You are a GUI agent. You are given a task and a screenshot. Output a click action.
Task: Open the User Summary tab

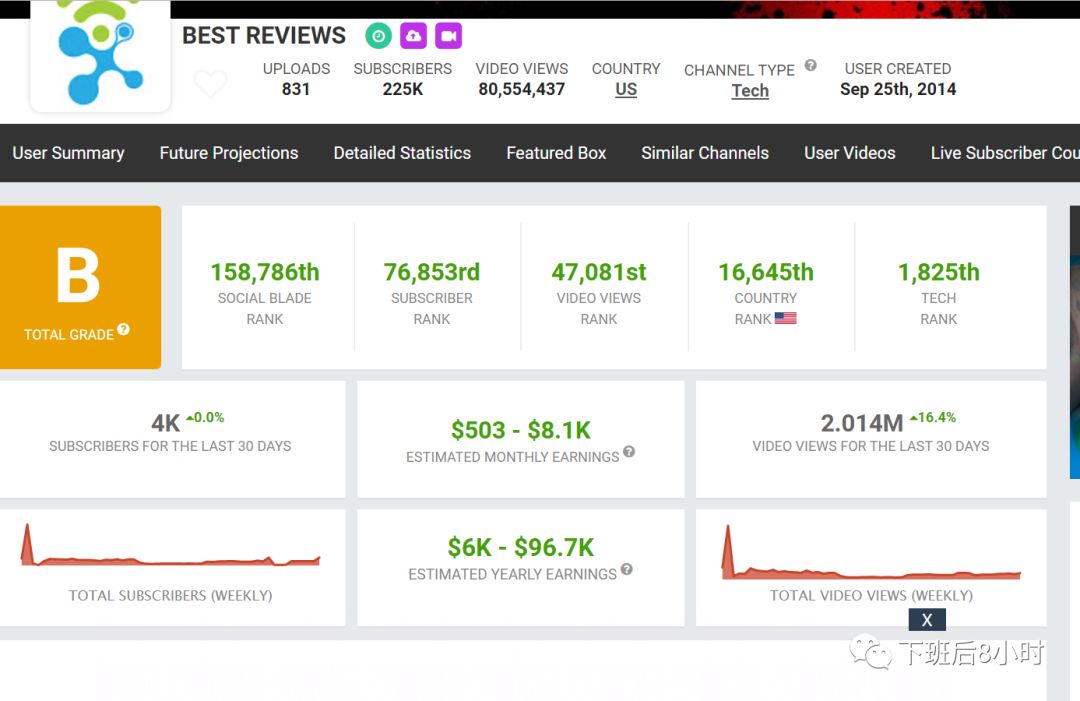click(x=68, y=153)
